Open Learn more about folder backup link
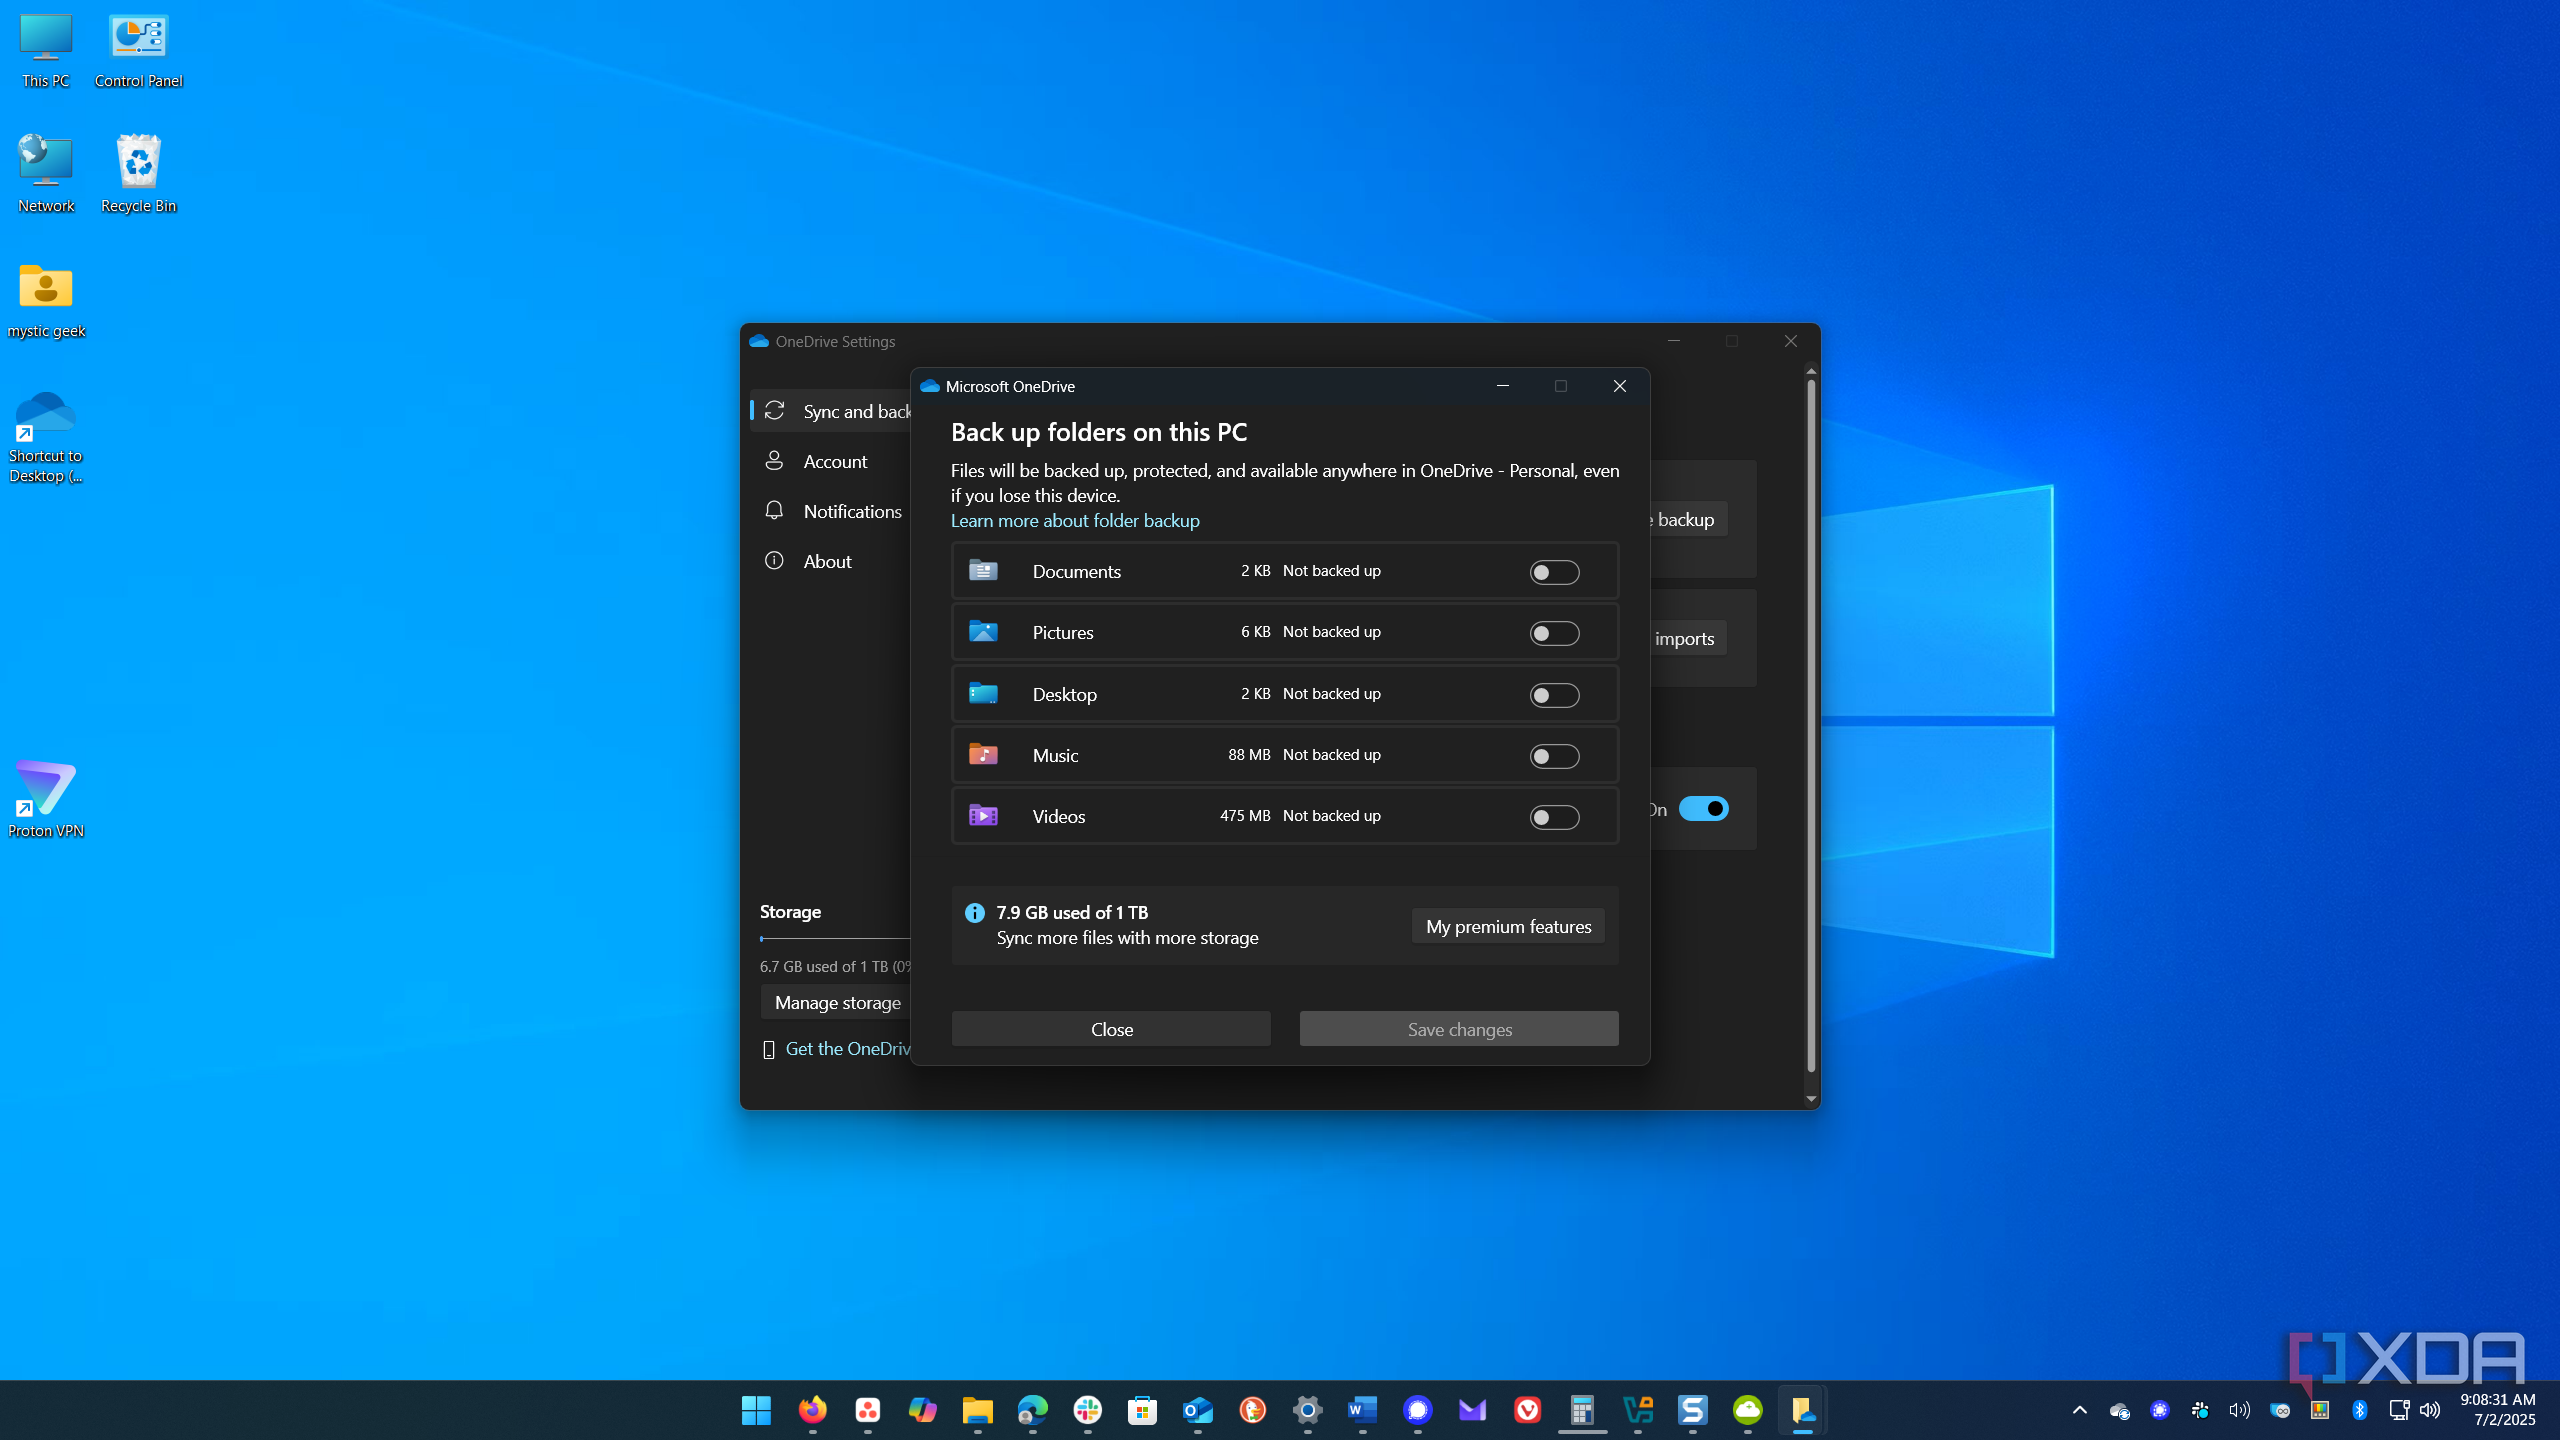 point(1075,520)
